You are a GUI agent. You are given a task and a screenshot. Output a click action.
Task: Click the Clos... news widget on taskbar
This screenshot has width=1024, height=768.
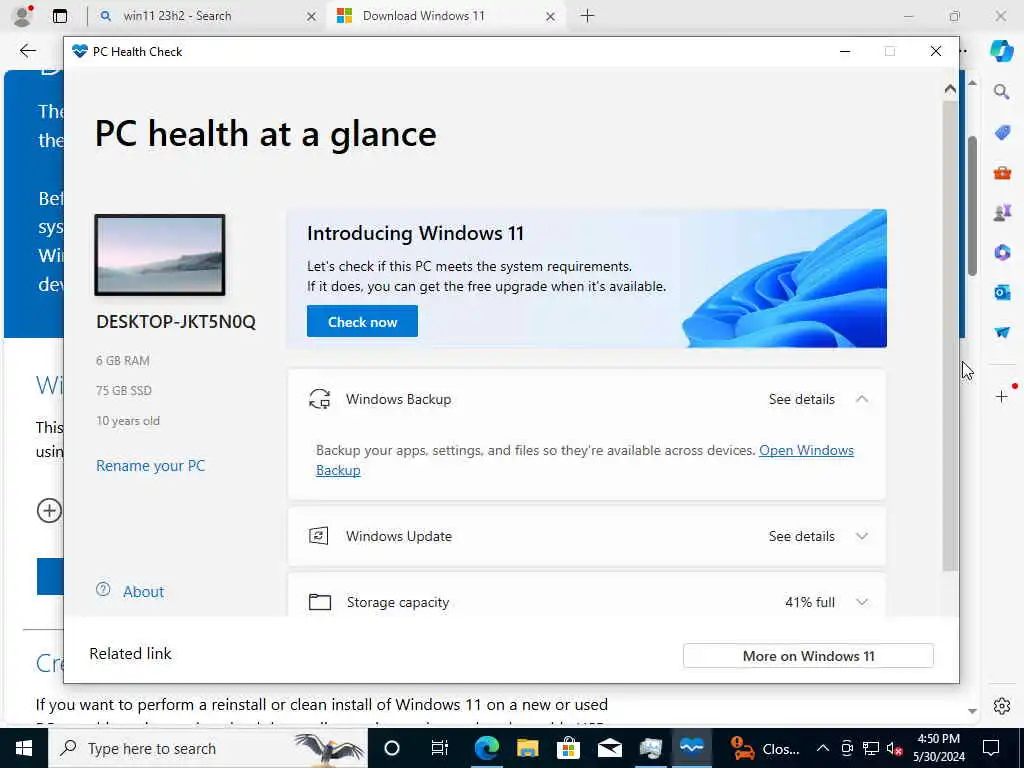pyautogui.click(x=765, y=748)
